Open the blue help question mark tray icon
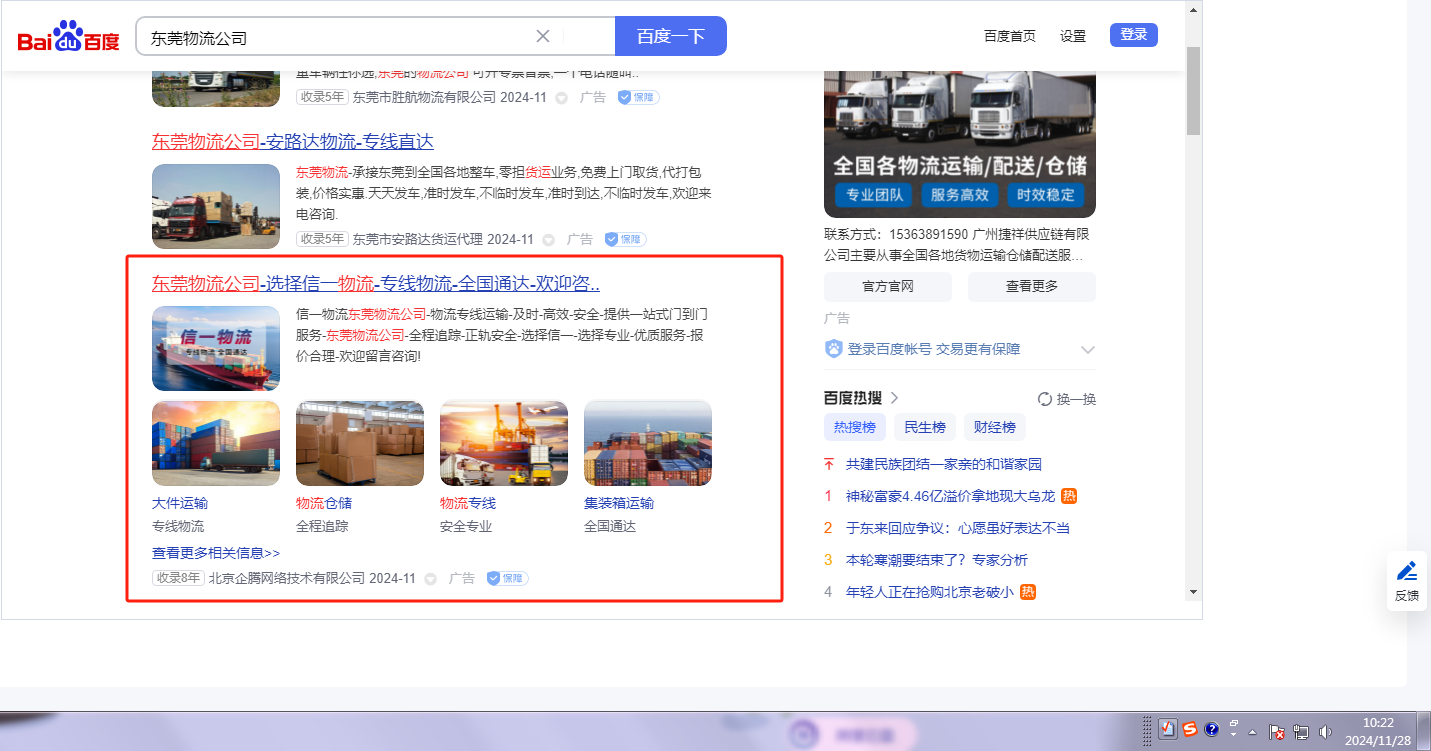Viewport: 1431px width, 751px height. point(1211,729)
